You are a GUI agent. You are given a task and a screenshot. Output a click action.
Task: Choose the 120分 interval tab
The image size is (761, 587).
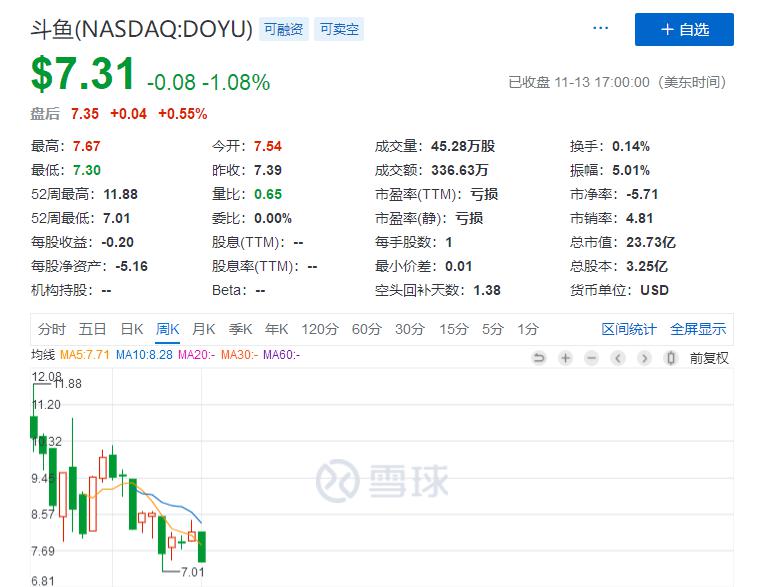point(320,329)
